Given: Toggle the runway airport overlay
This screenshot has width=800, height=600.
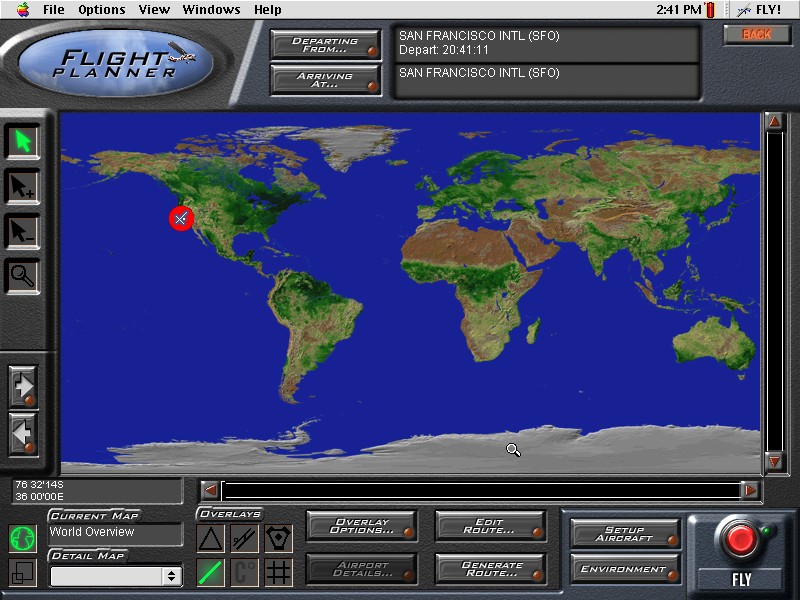Looking at the screenshot, I should pos(244,538).
